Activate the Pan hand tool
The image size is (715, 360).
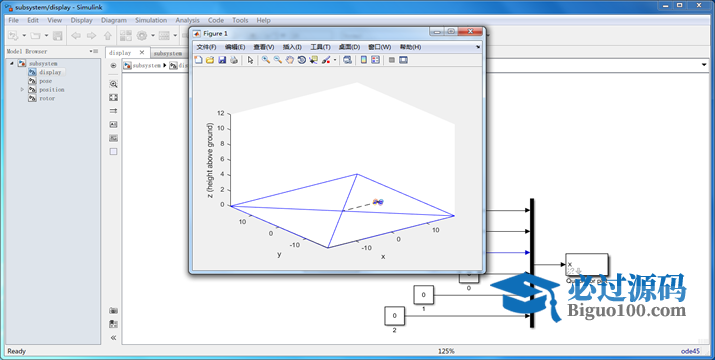(290, 60)
